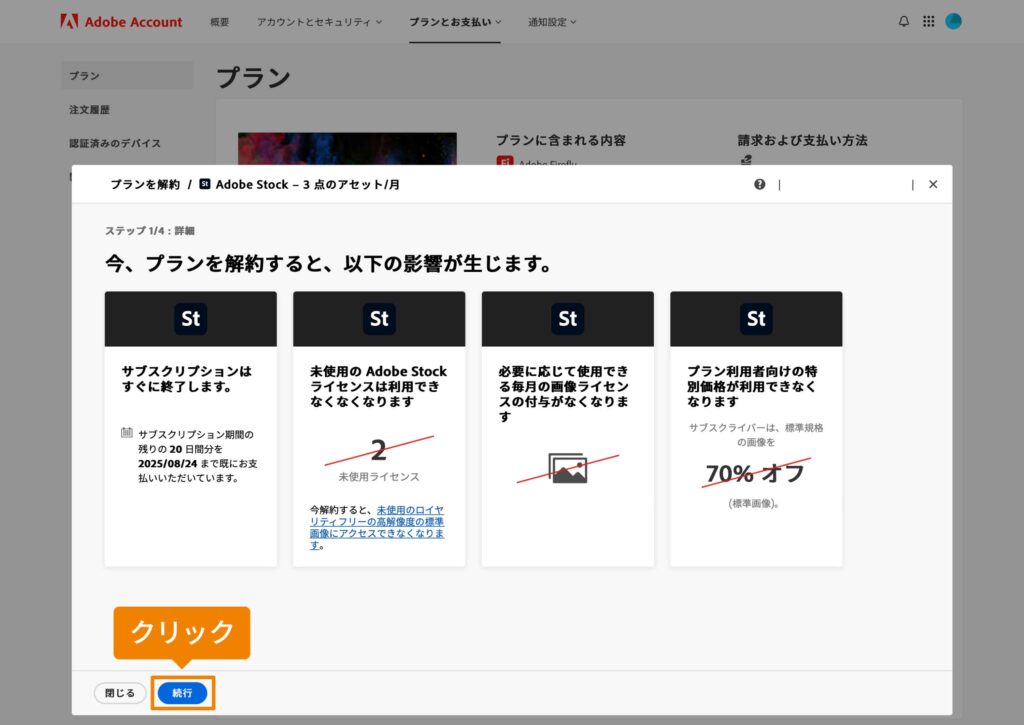Close the cancel plan dialog with X
The height and width of the screenshot is (725, 1024).
point(933,184)
